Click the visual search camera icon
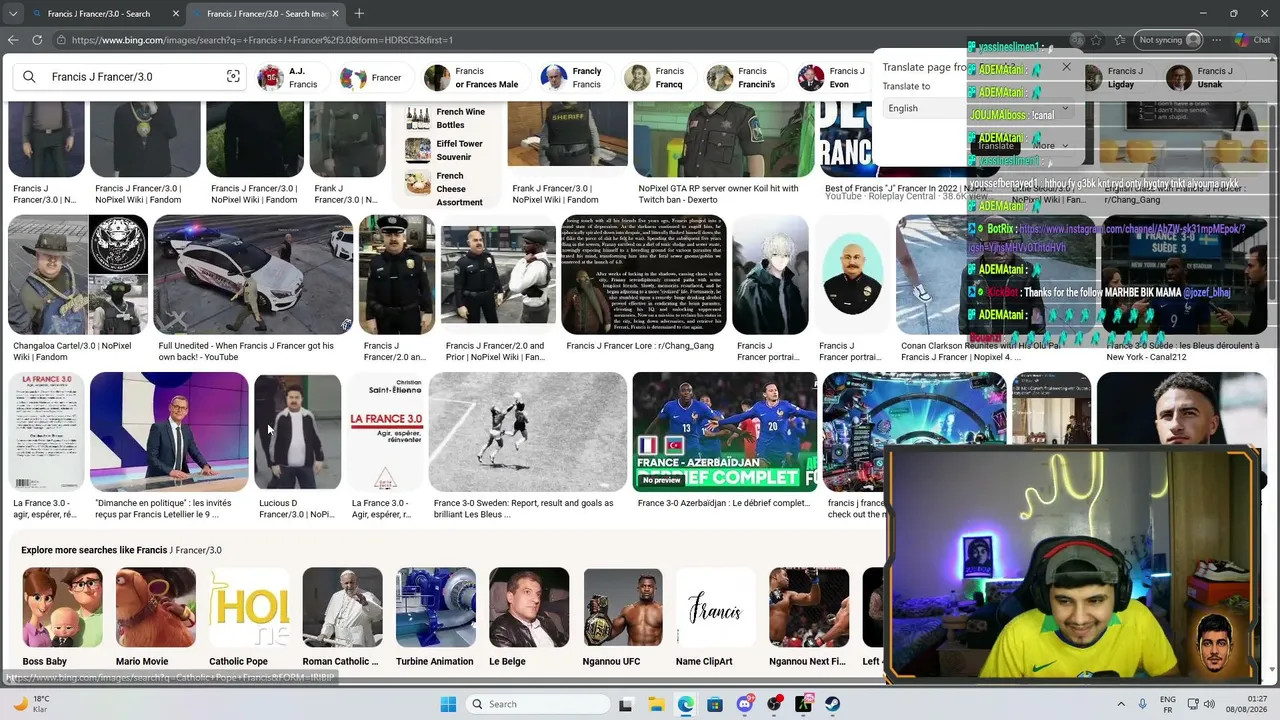This screenshot has width=1280, height=720. point(233,77)
